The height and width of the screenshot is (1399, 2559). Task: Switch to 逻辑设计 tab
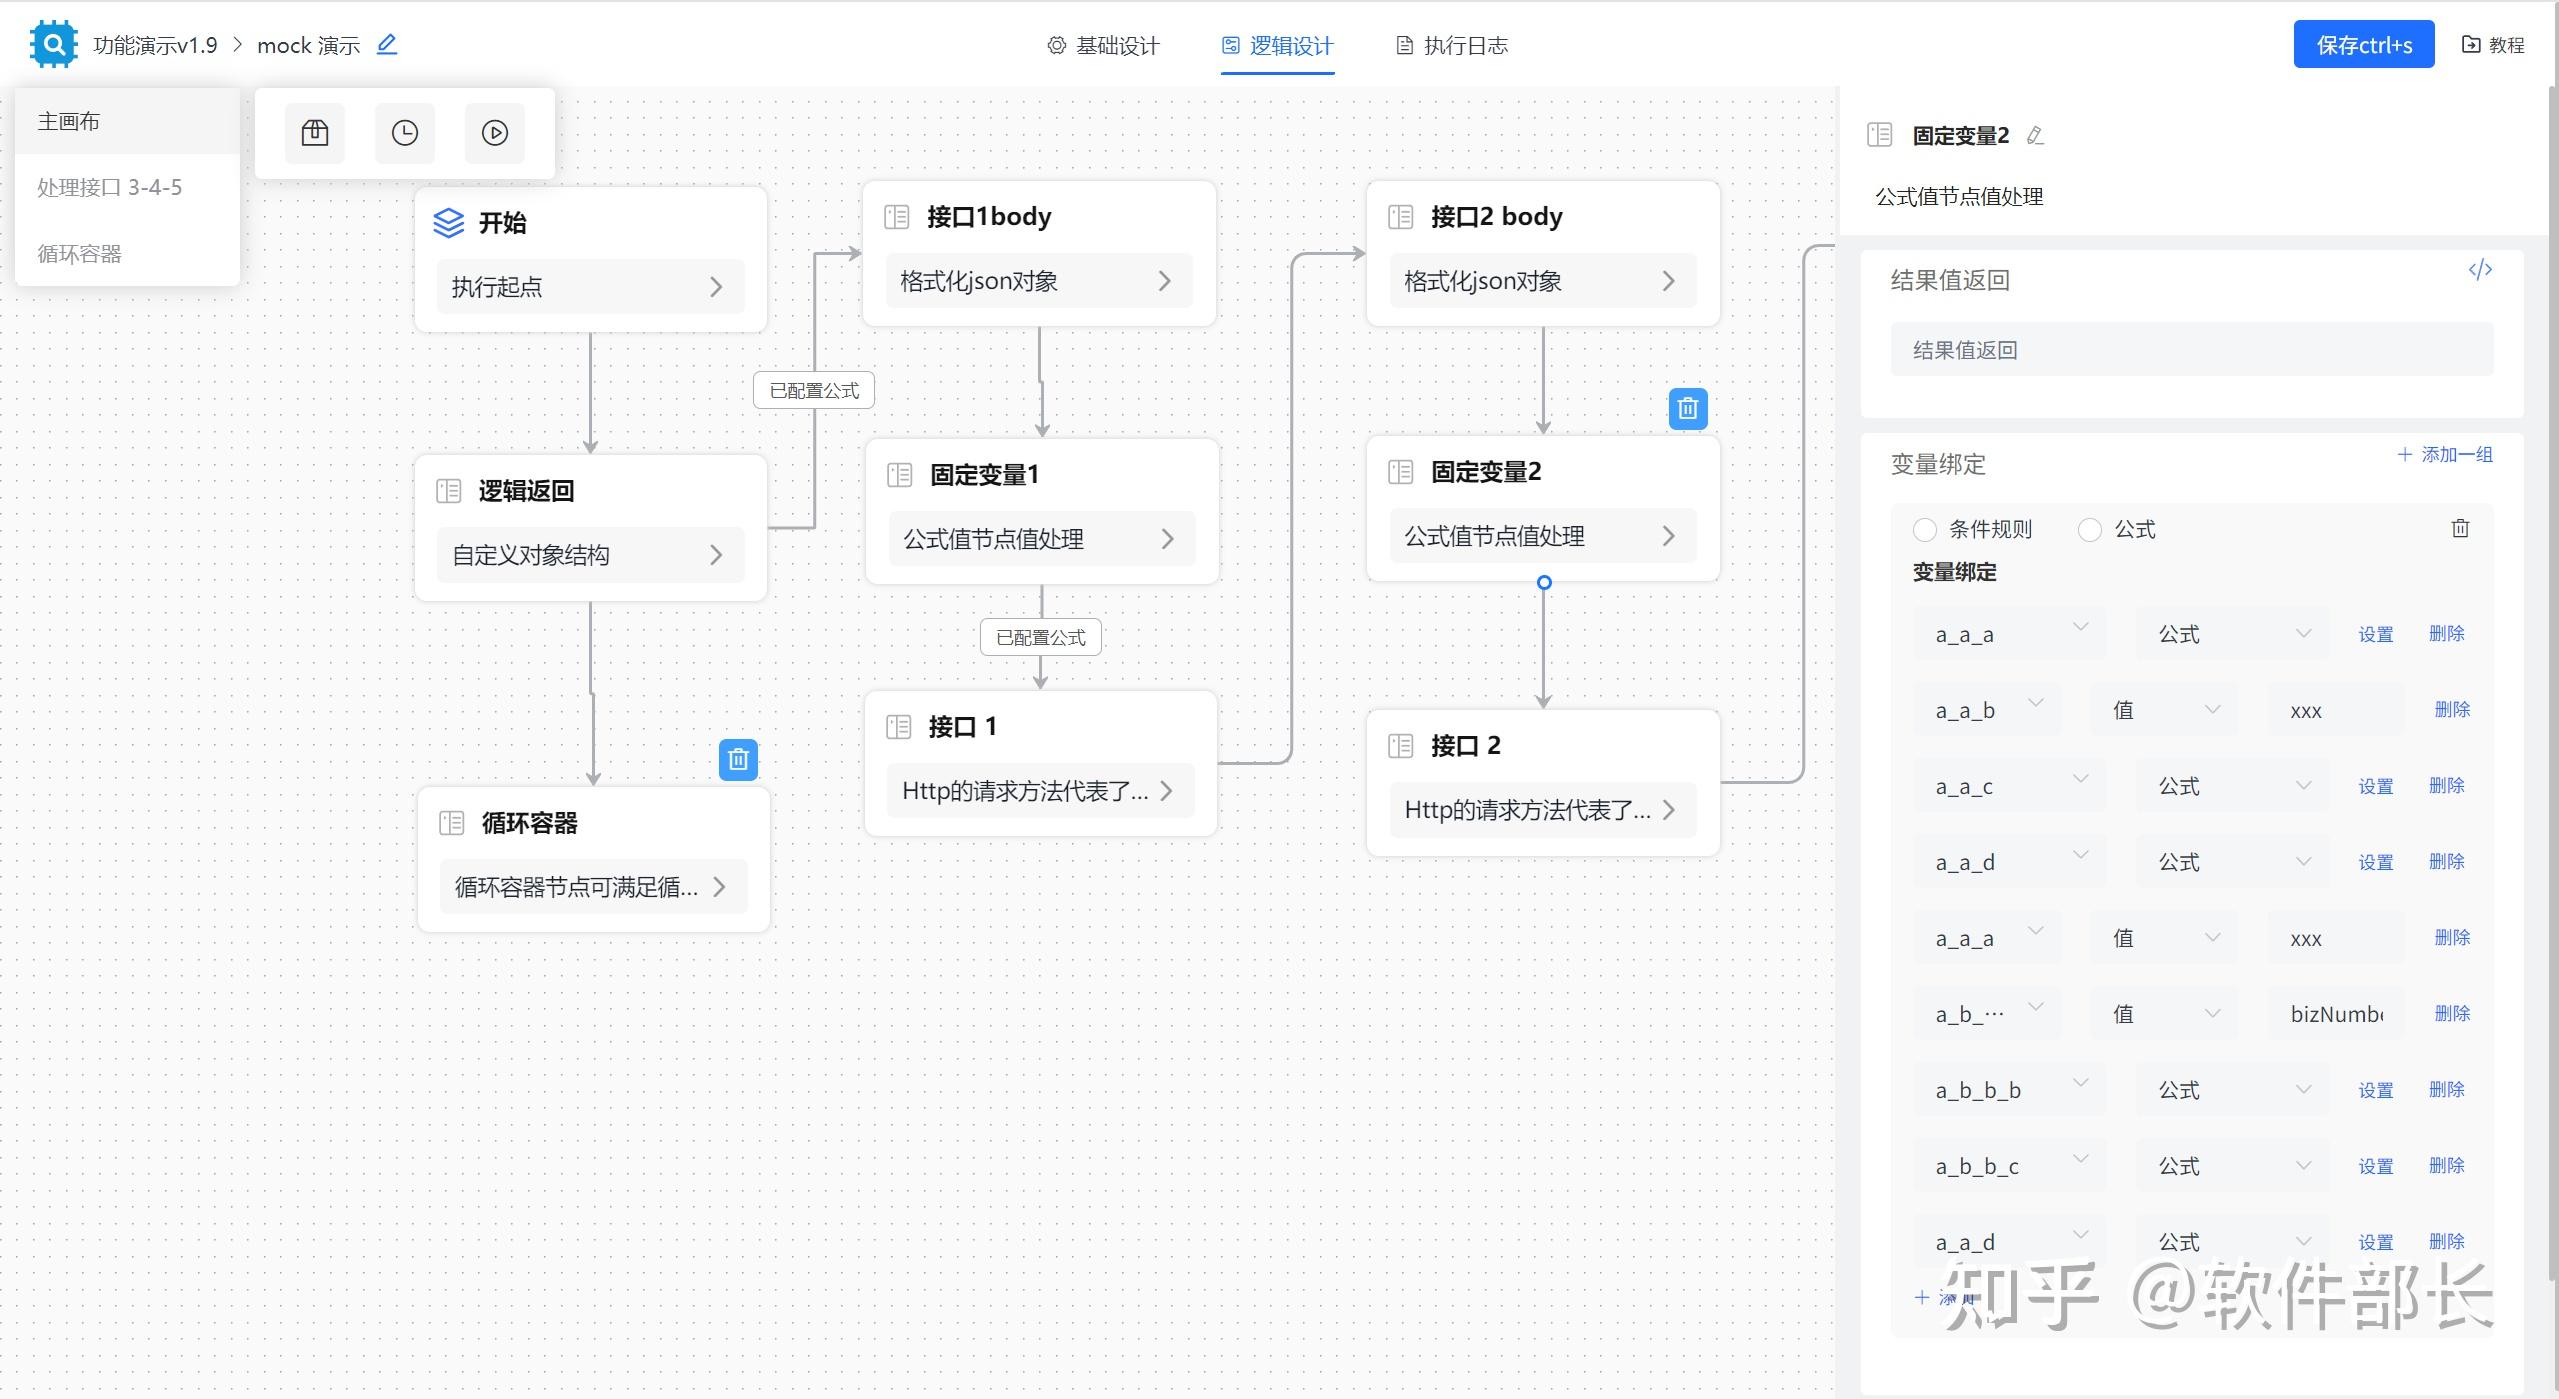pos(1277,45)
